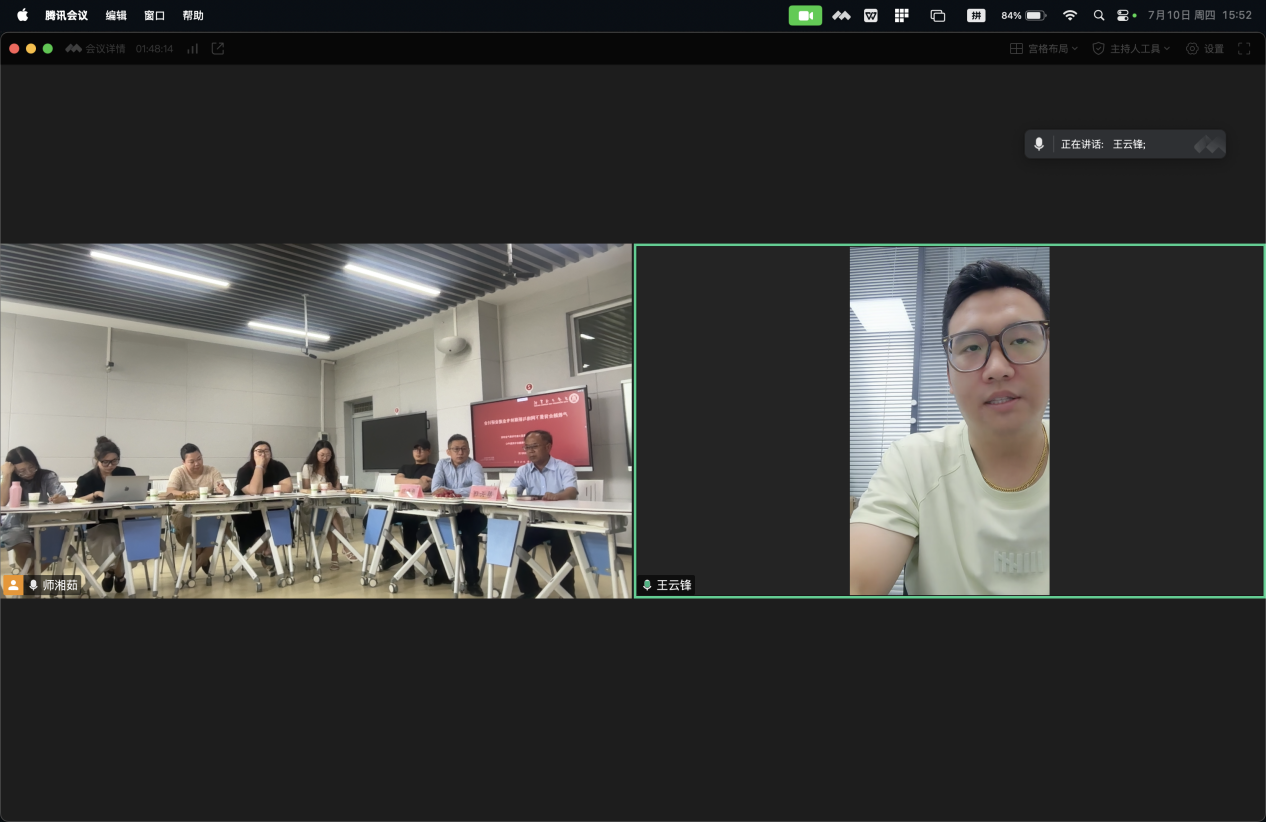Open the 编辑 menu
1266x822 pixels.
(116, 15)
